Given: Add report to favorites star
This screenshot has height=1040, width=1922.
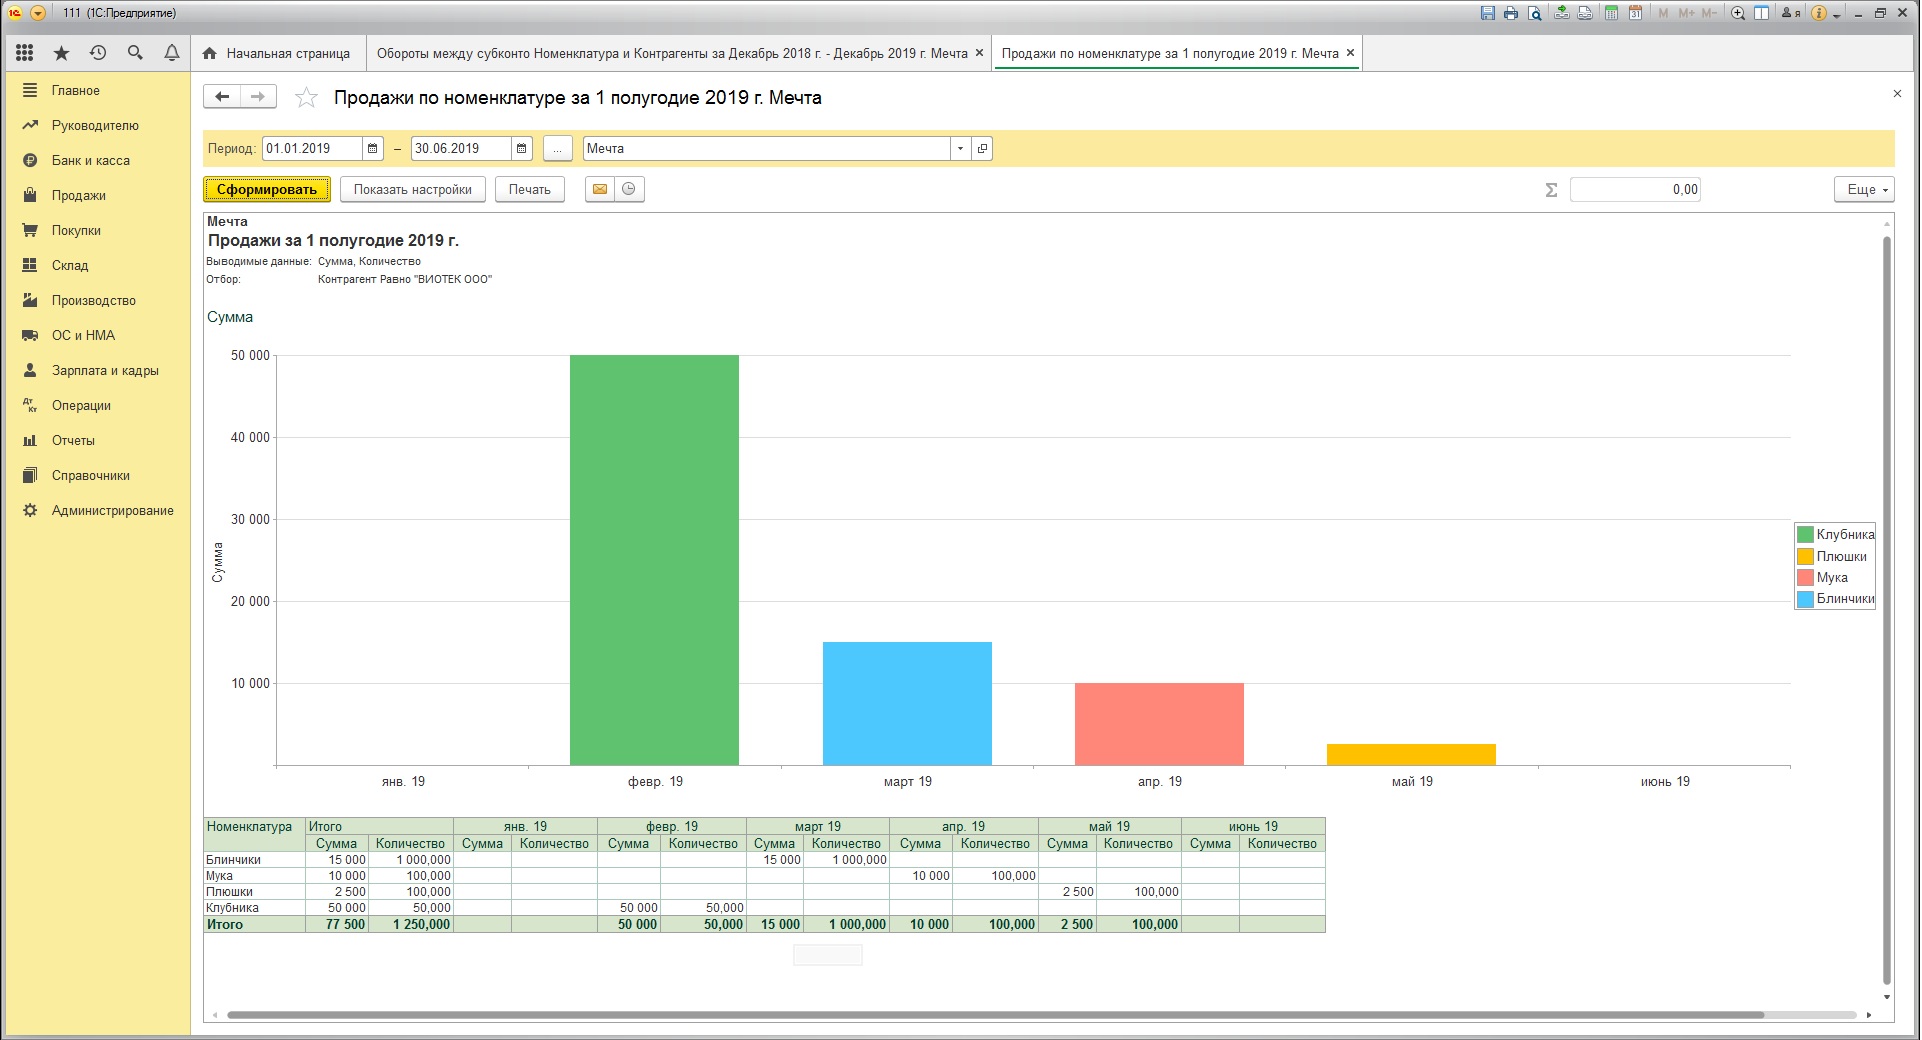Looking at the screenshot, I should pos(306,97).
